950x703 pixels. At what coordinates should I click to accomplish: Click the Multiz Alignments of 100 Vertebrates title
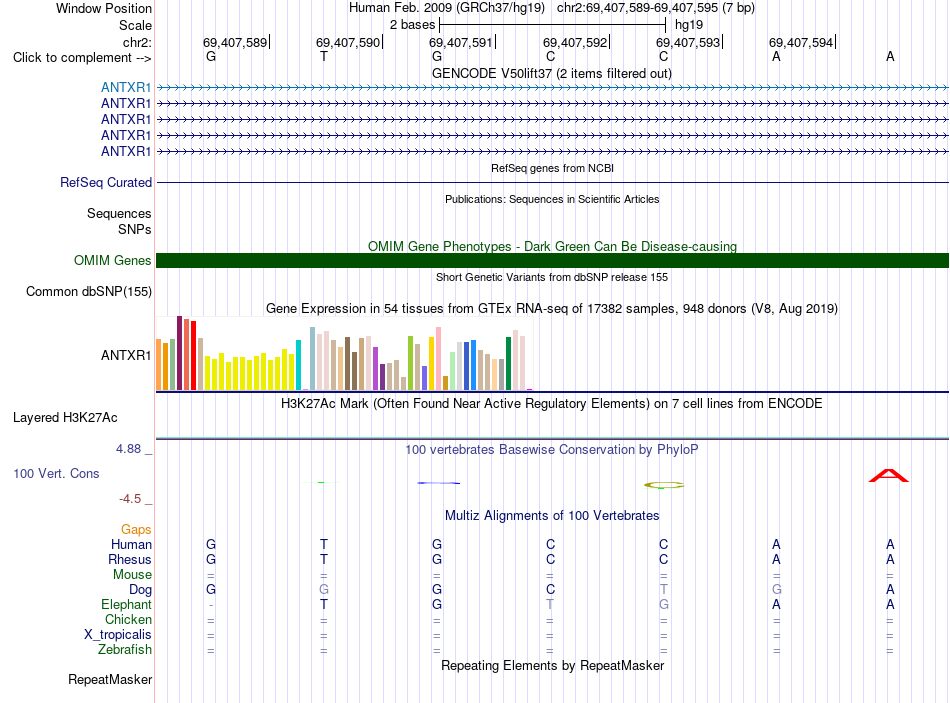[552, 516]
